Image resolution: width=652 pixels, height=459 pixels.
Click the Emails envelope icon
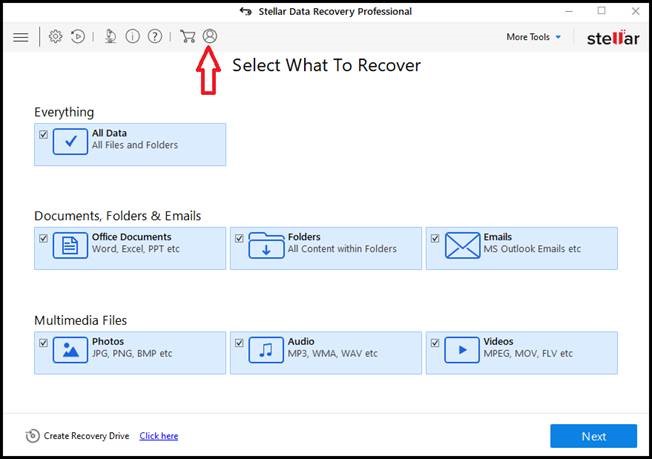[462, 246]
